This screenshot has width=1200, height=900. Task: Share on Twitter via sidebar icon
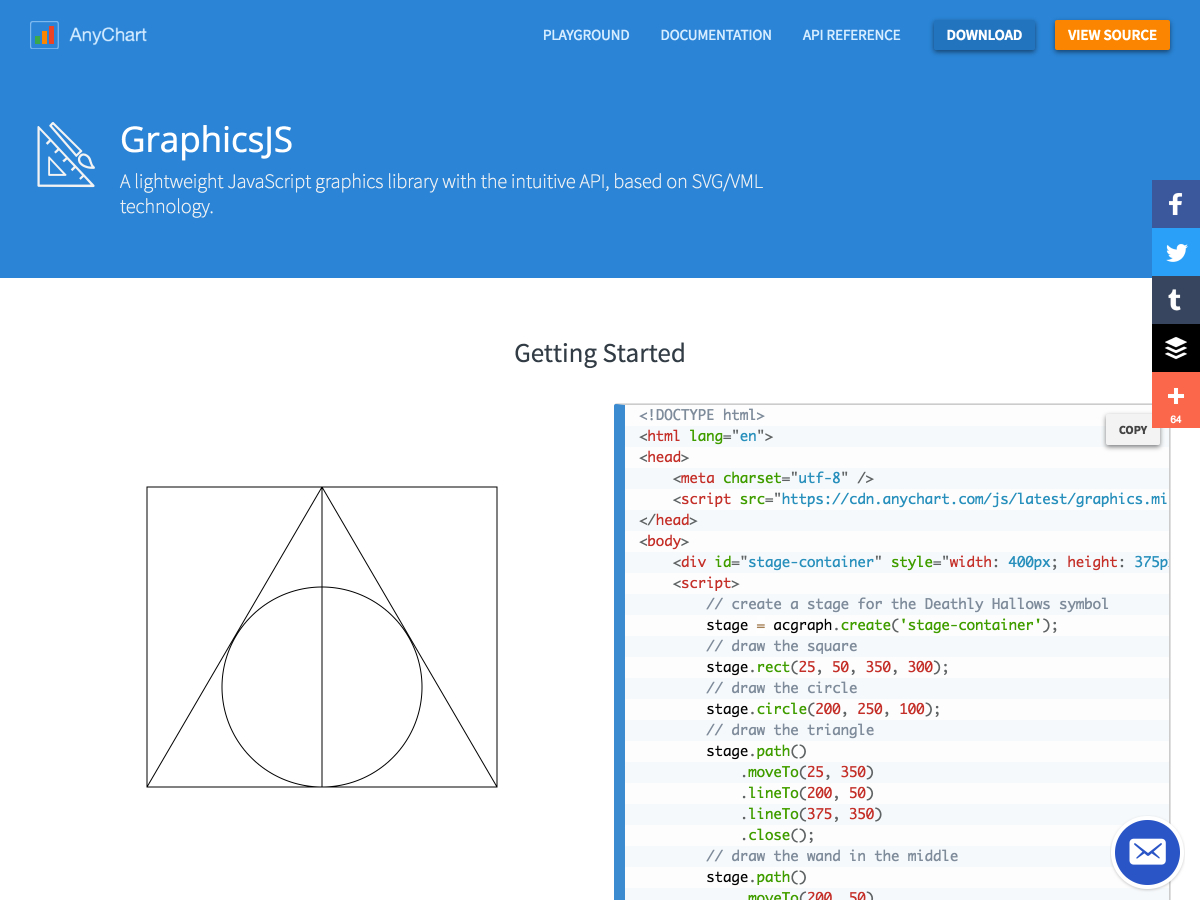click(x=1176, y=252)
